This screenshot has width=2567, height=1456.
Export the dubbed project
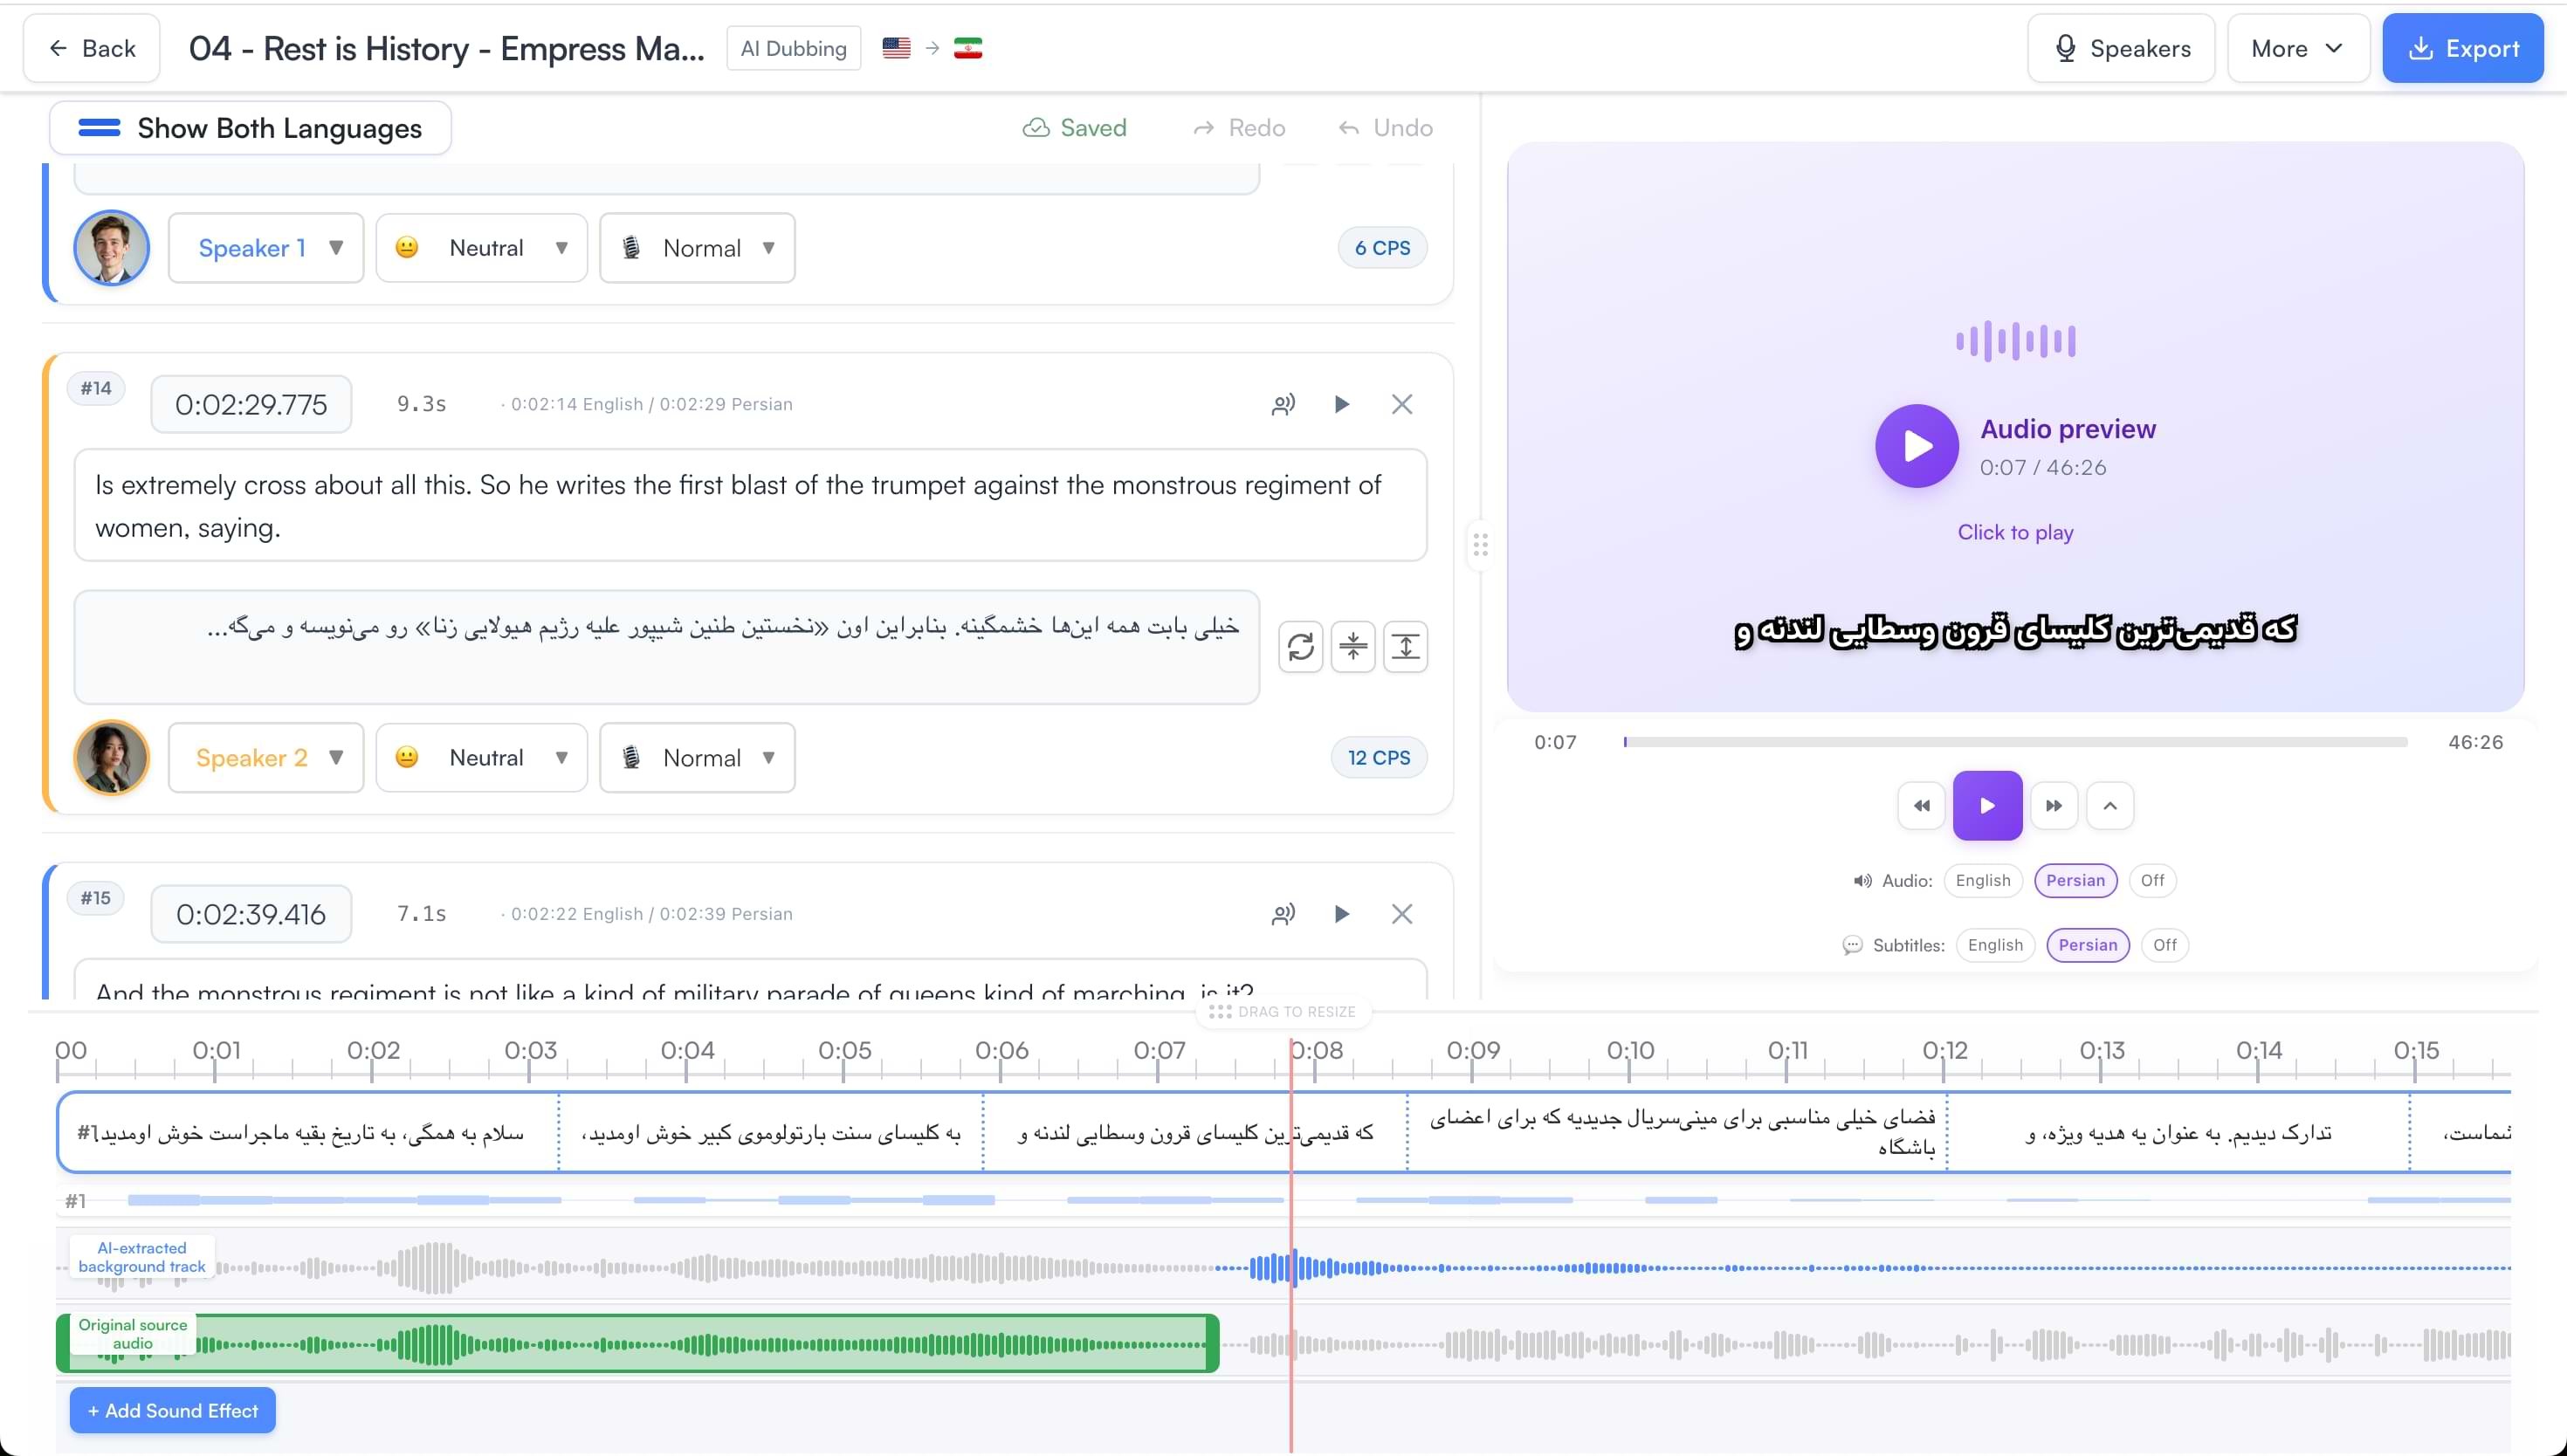click(x=2462, y=48)
